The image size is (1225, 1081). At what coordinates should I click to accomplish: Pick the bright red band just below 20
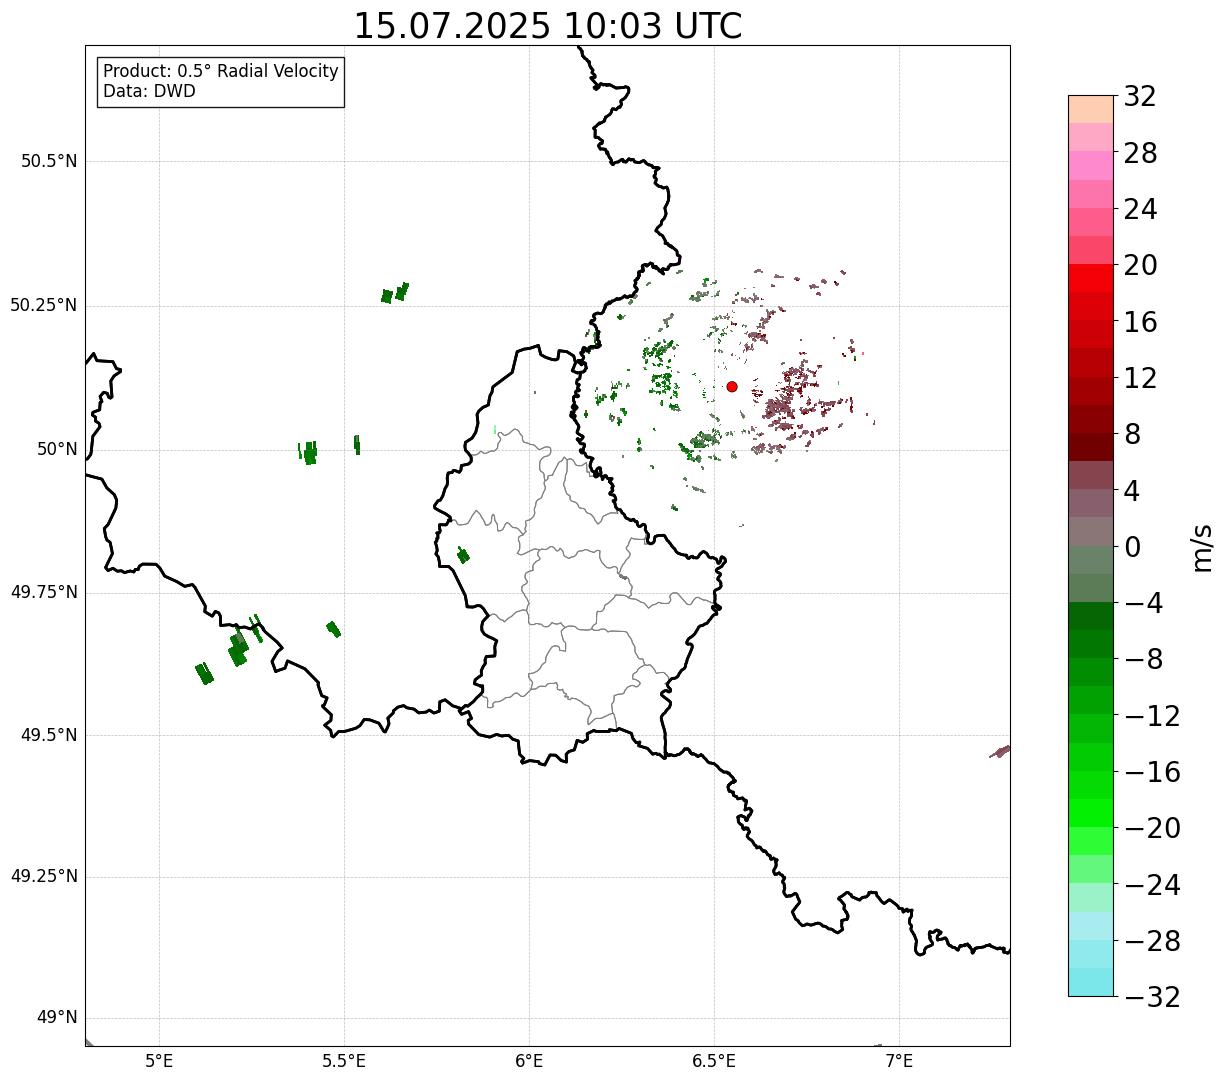click(1091, 279)
